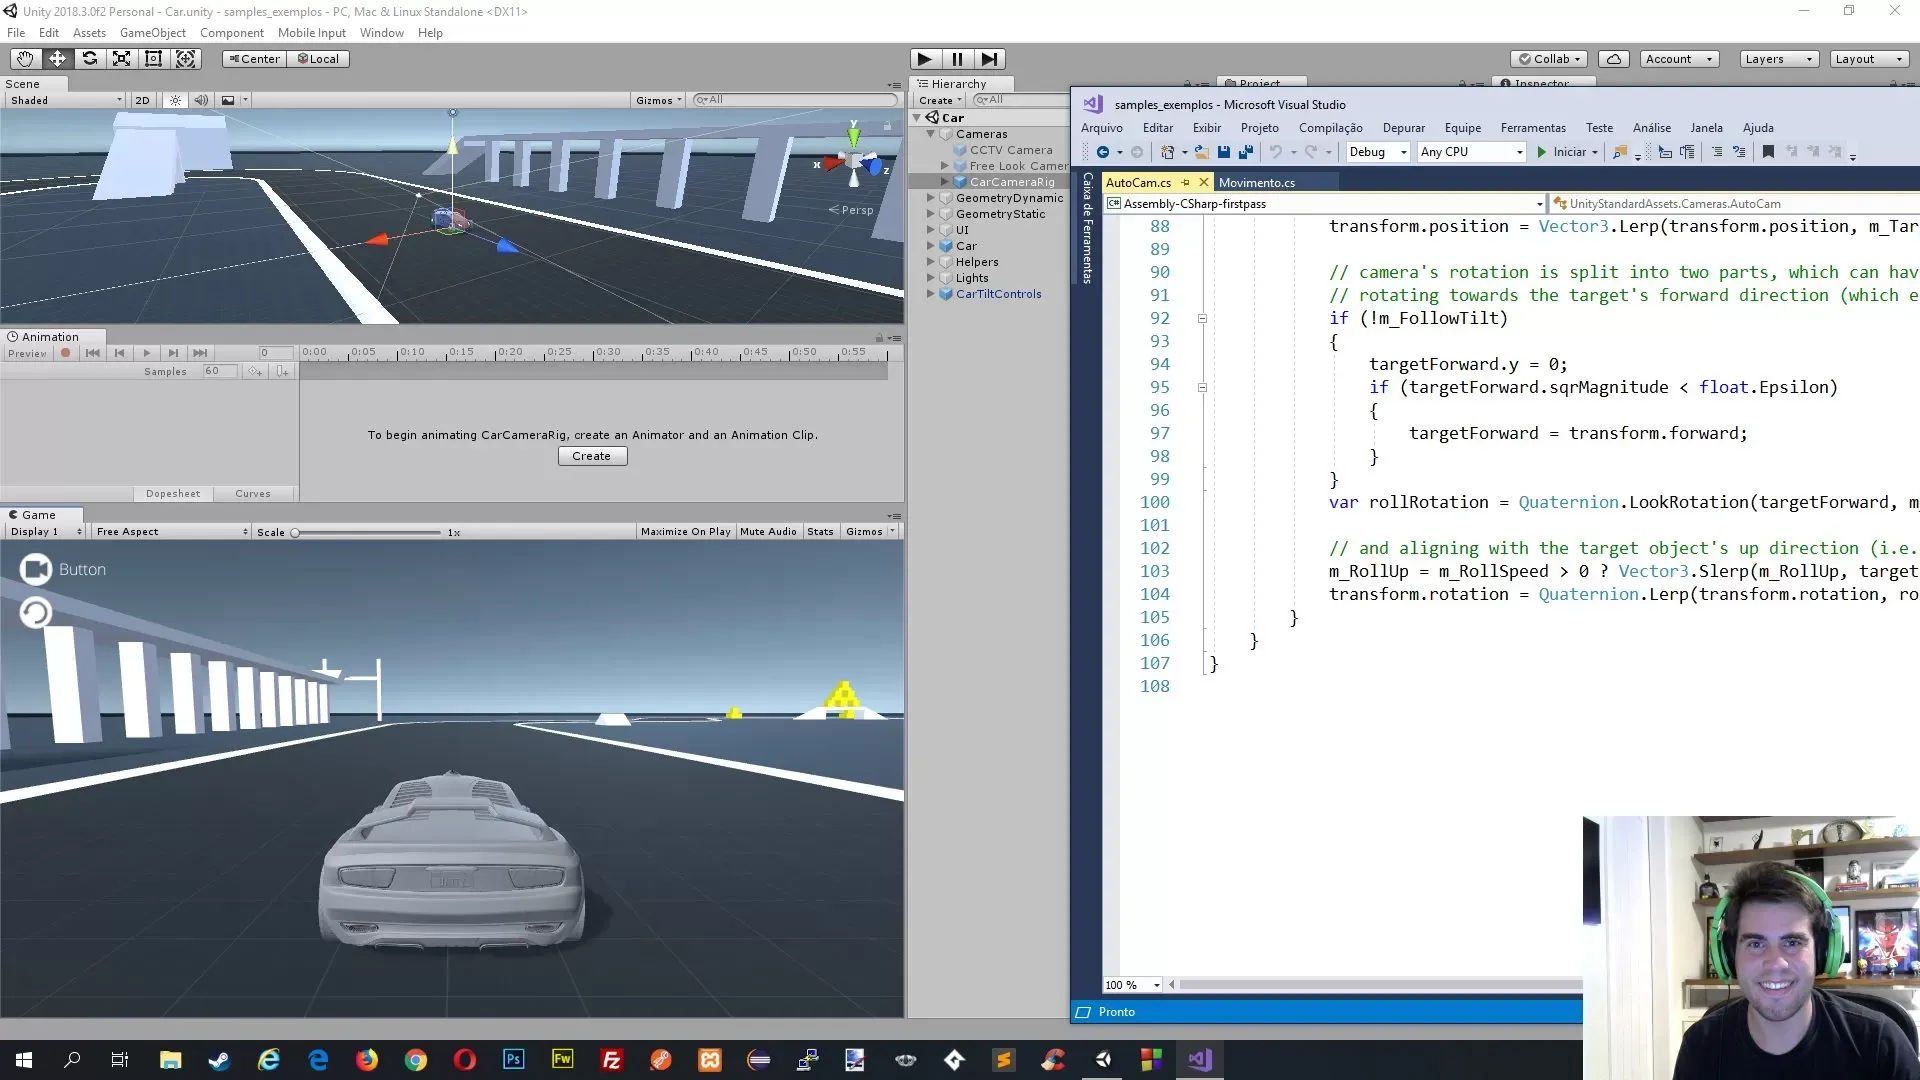
Task: Select the Hand tool in Unity toolbar
Action: pyautogui.click(x=25, y=59)
